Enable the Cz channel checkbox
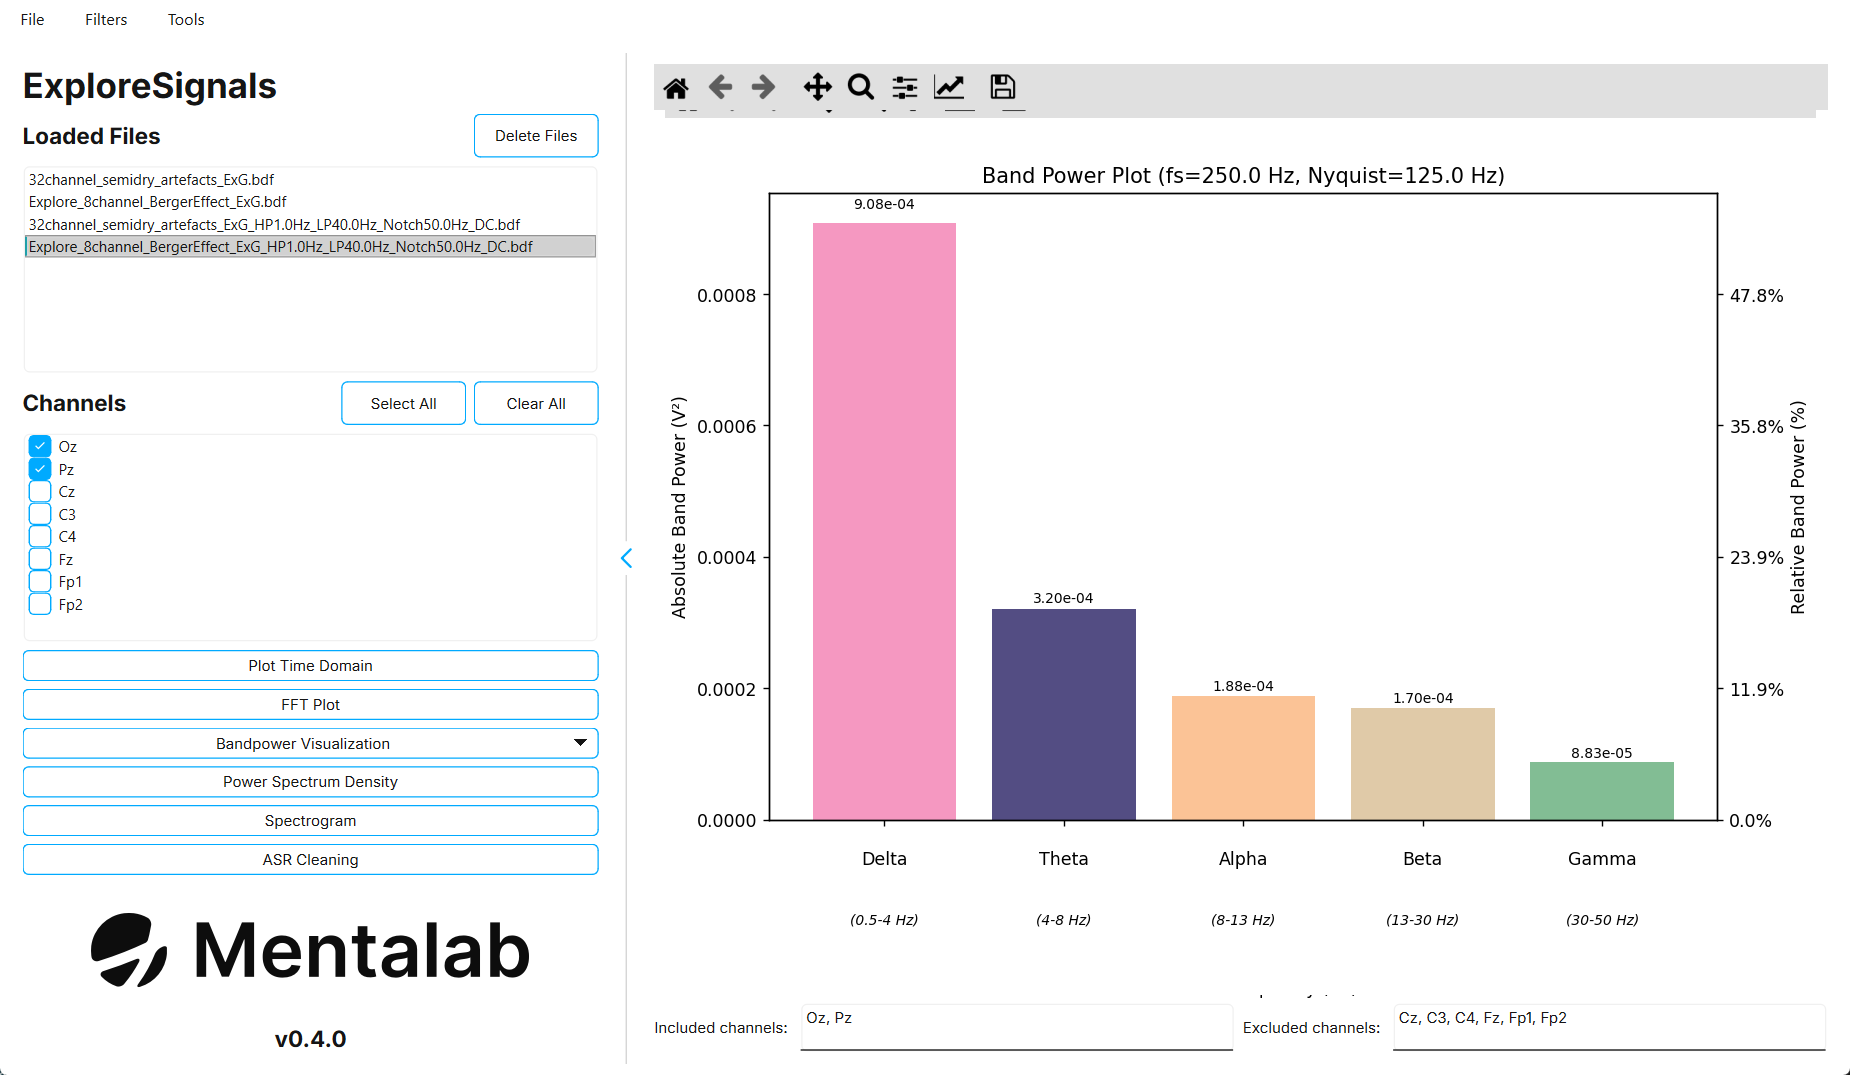This screenshot has width=1850, height=1075. [x=40, y=491]
